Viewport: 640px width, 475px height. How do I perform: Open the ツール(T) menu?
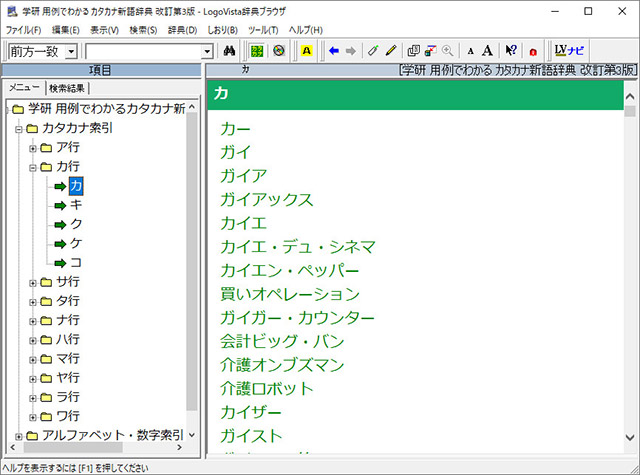coord(263,30)
